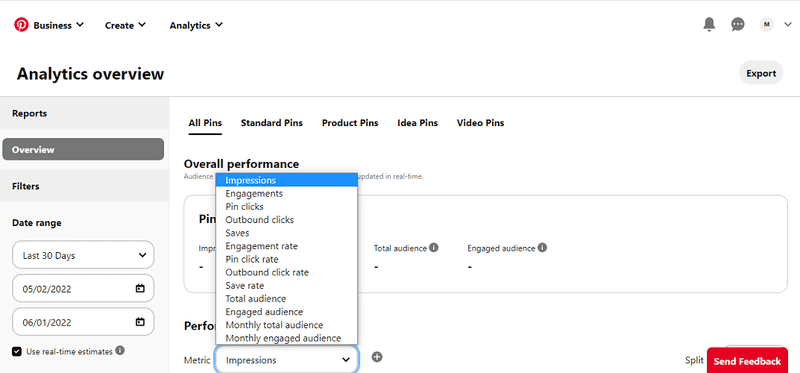The image size is (800, 373).
Task: Select Save rate option
Action: click(x=286, y=285)
